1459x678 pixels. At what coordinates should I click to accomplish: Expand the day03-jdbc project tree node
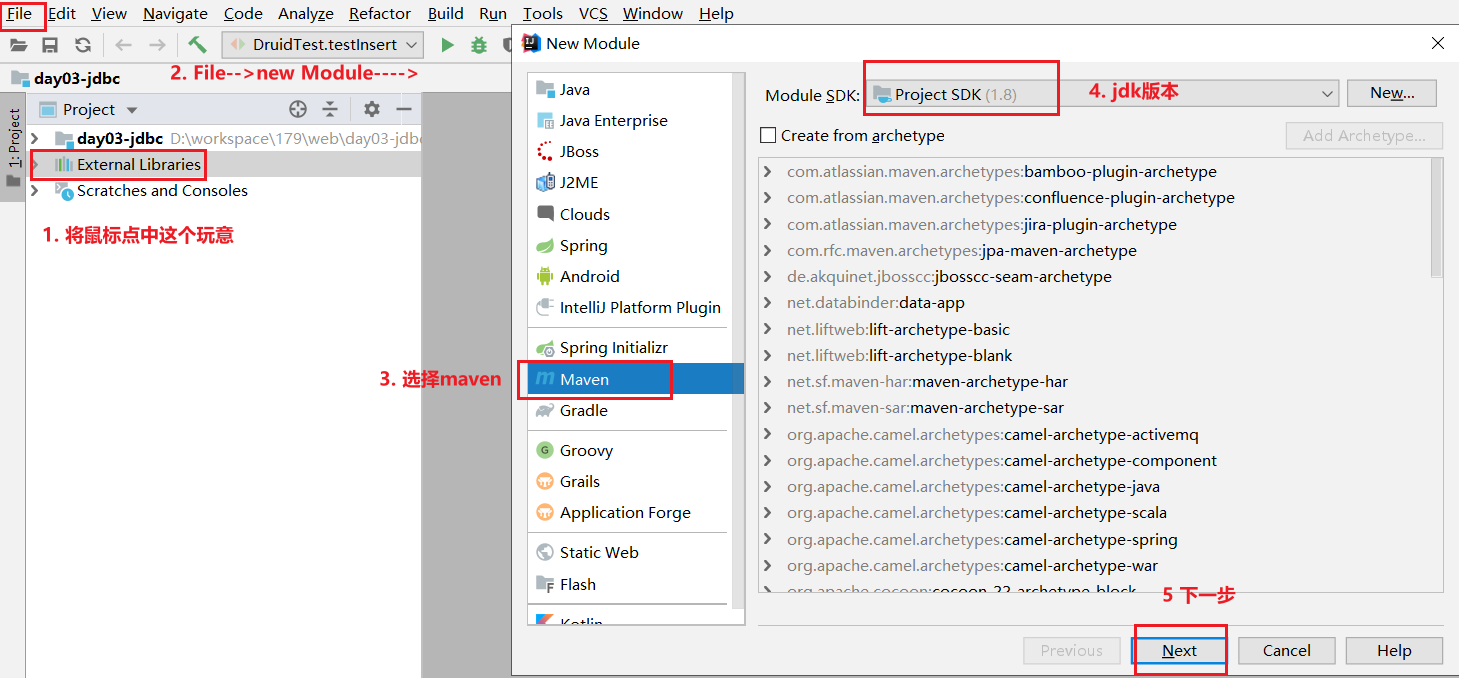tap(35, 138)
